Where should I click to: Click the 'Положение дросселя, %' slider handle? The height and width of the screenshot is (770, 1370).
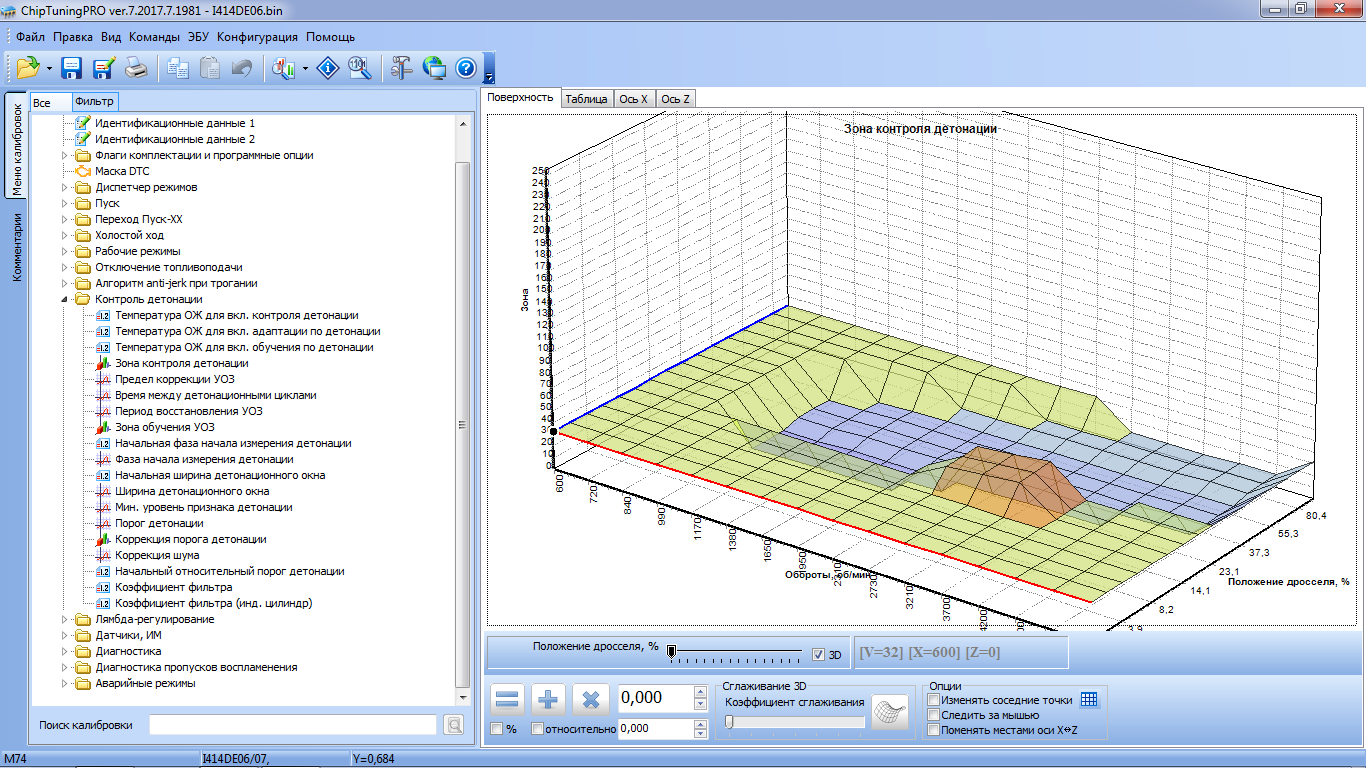pos(672,651)
